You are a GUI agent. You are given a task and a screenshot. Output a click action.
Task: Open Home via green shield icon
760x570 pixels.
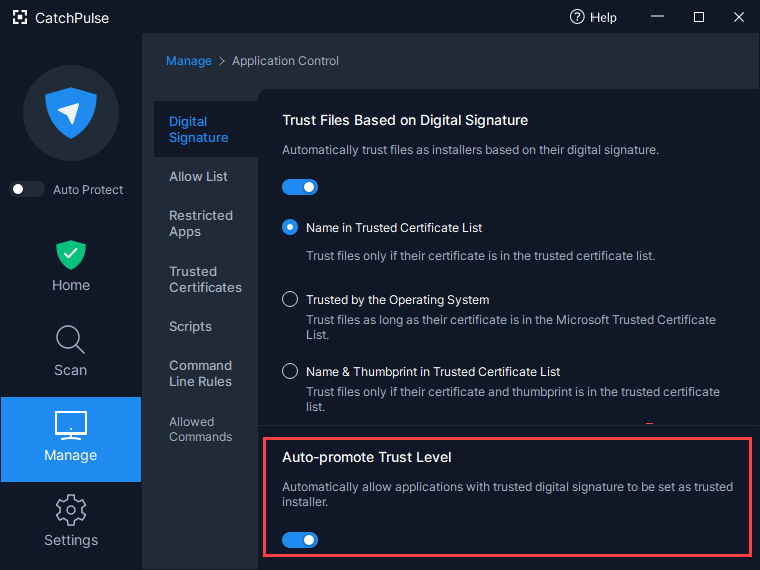[71, 254]
